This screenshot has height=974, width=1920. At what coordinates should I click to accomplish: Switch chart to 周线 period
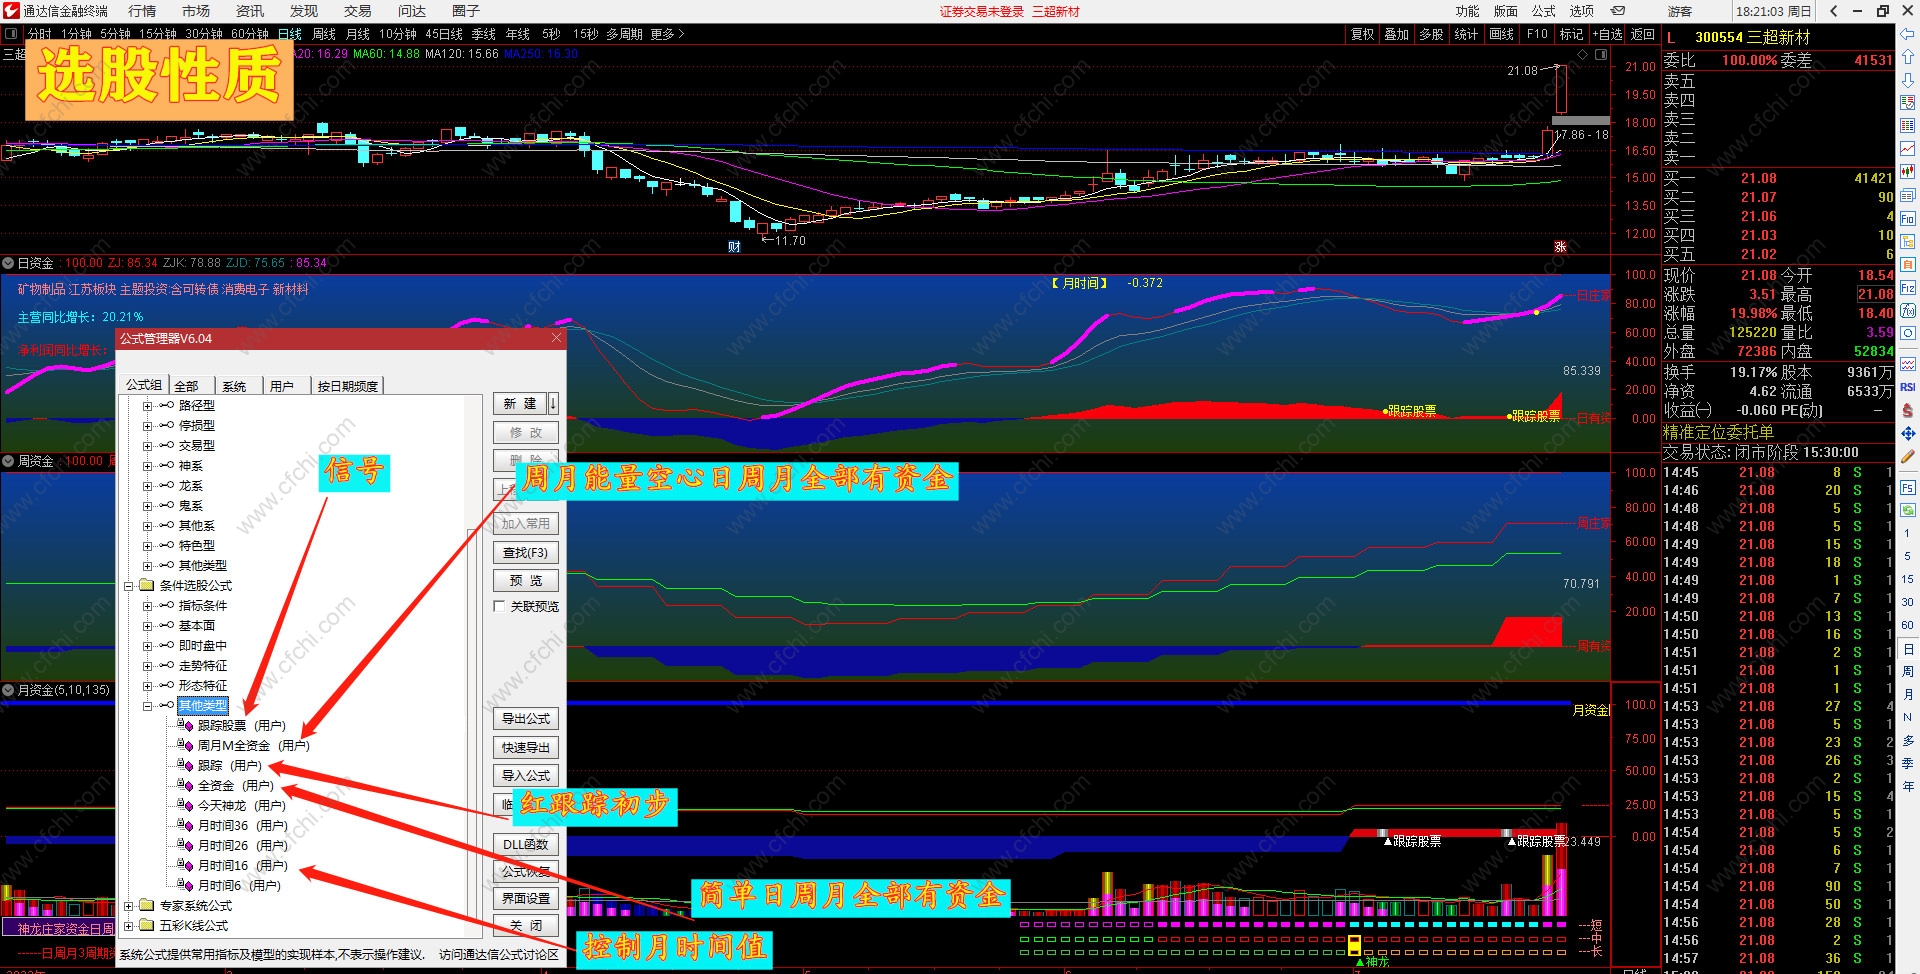coord(324,34)
